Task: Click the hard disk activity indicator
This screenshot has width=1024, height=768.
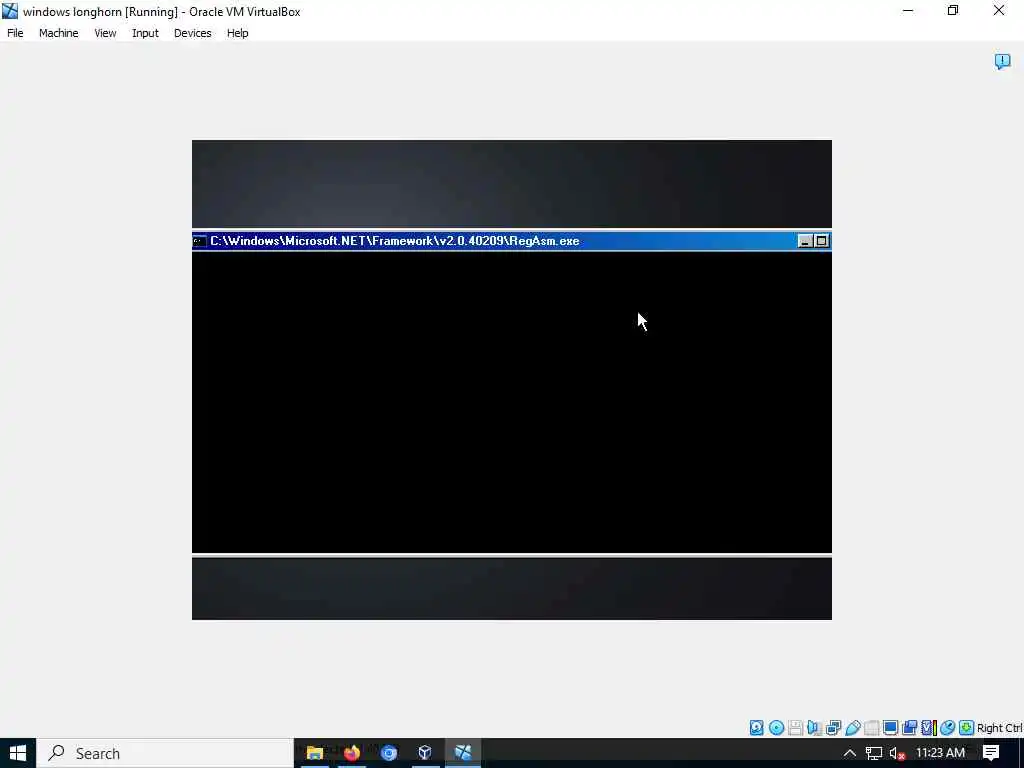Action: tap(756, 728)
